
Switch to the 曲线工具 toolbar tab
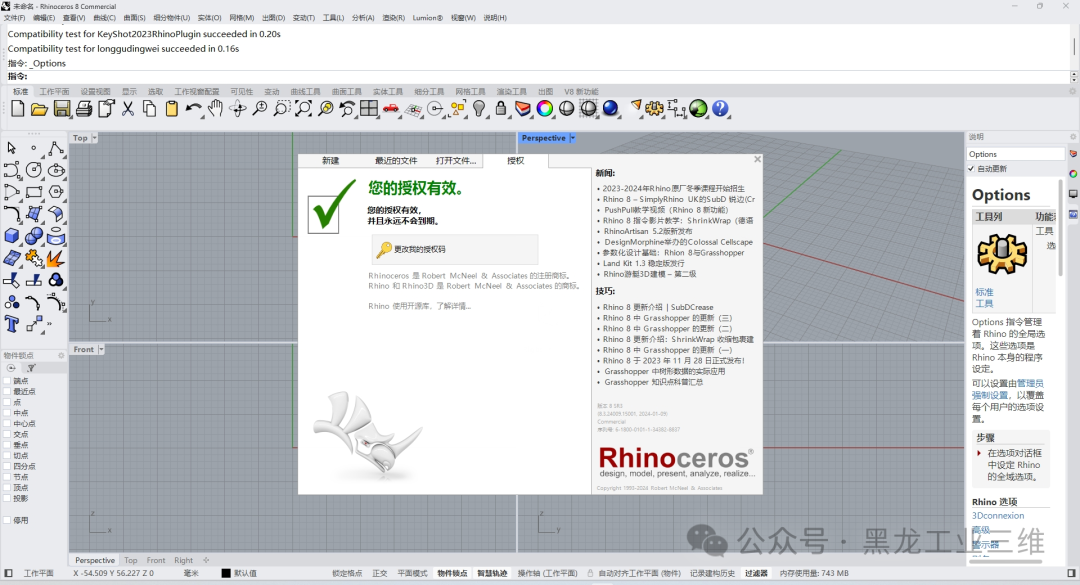305,92
